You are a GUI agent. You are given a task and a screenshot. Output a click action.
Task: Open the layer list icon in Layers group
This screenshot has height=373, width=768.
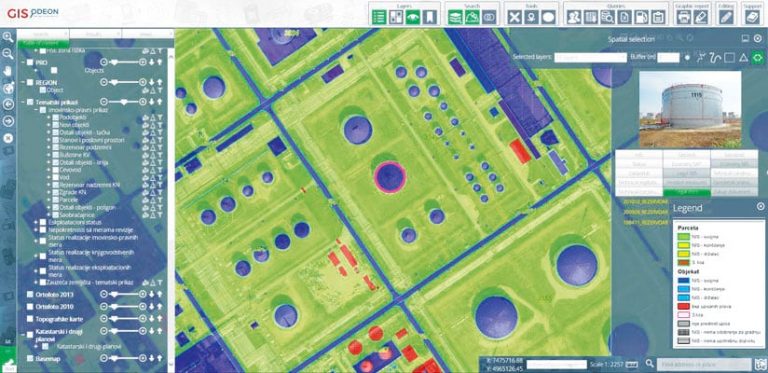(379, 17)
